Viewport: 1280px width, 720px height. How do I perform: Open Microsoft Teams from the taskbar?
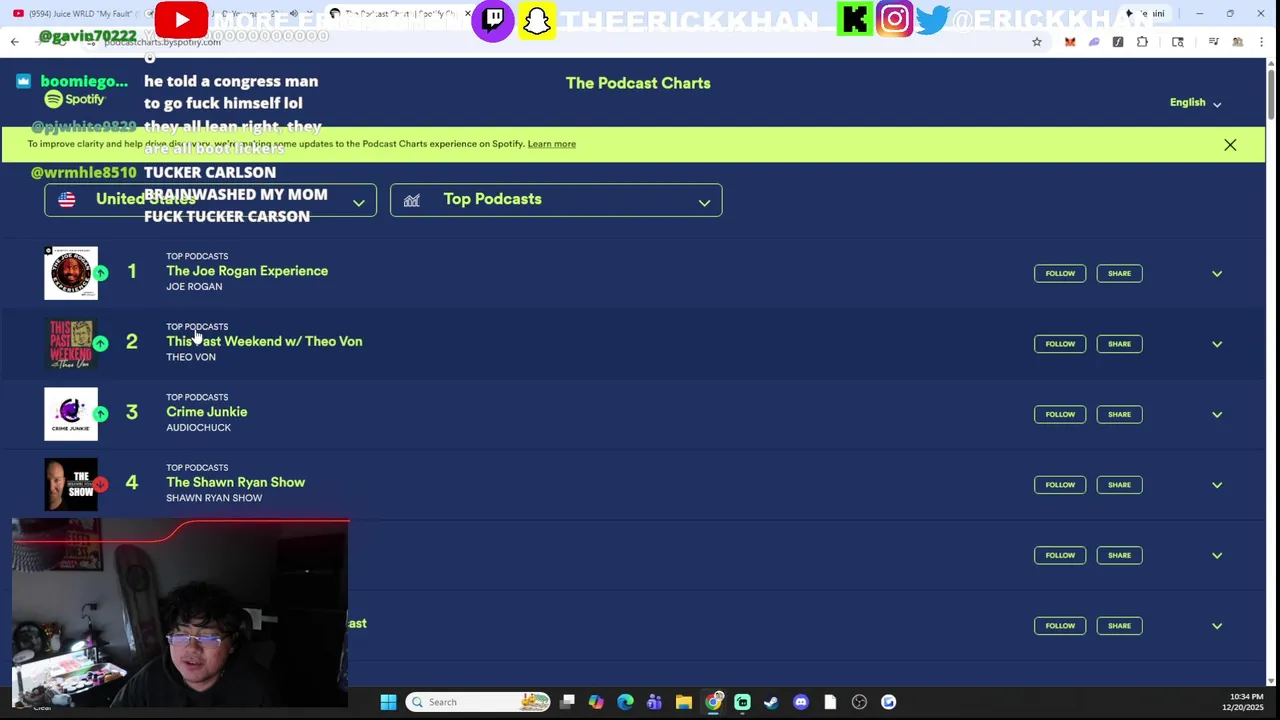pos(654,702)
